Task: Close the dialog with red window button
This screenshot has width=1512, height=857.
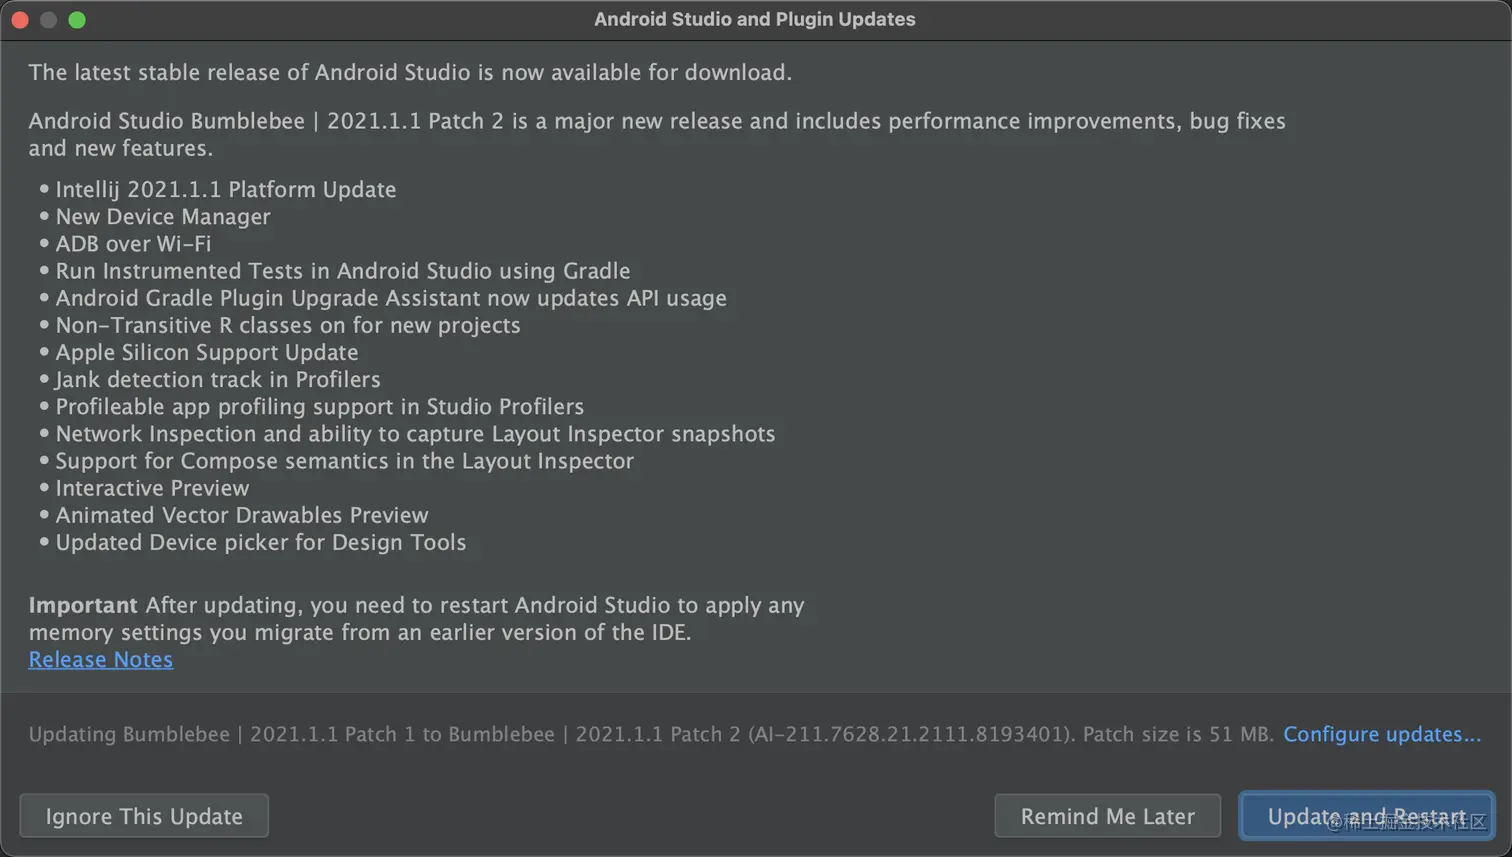Action: [20, 20]
